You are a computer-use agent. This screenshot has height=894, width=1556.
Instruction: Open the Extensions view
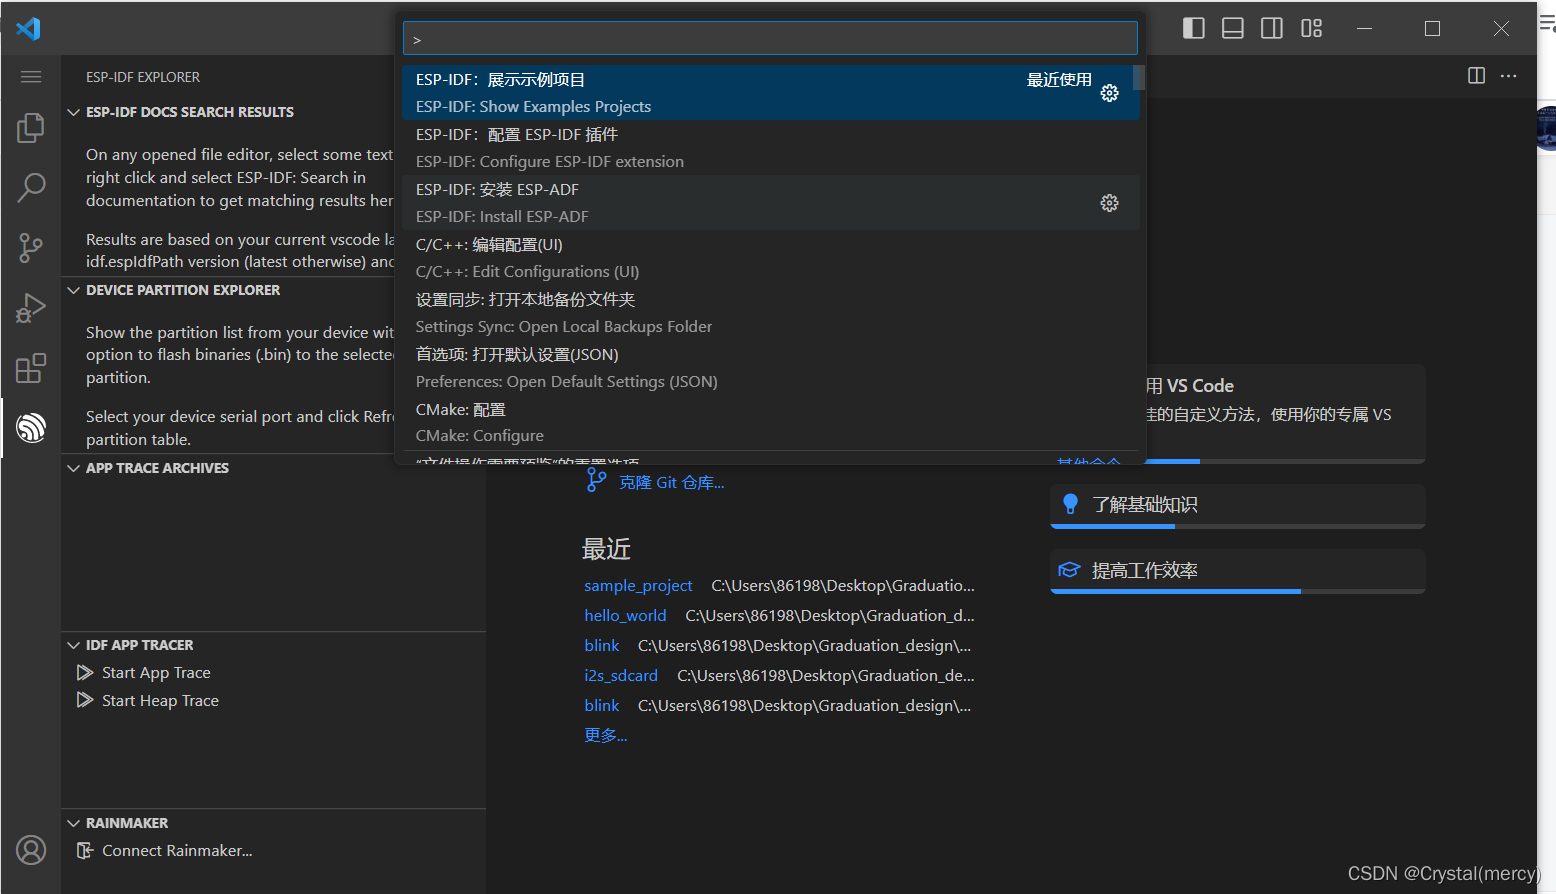click(x=31, y=368)
